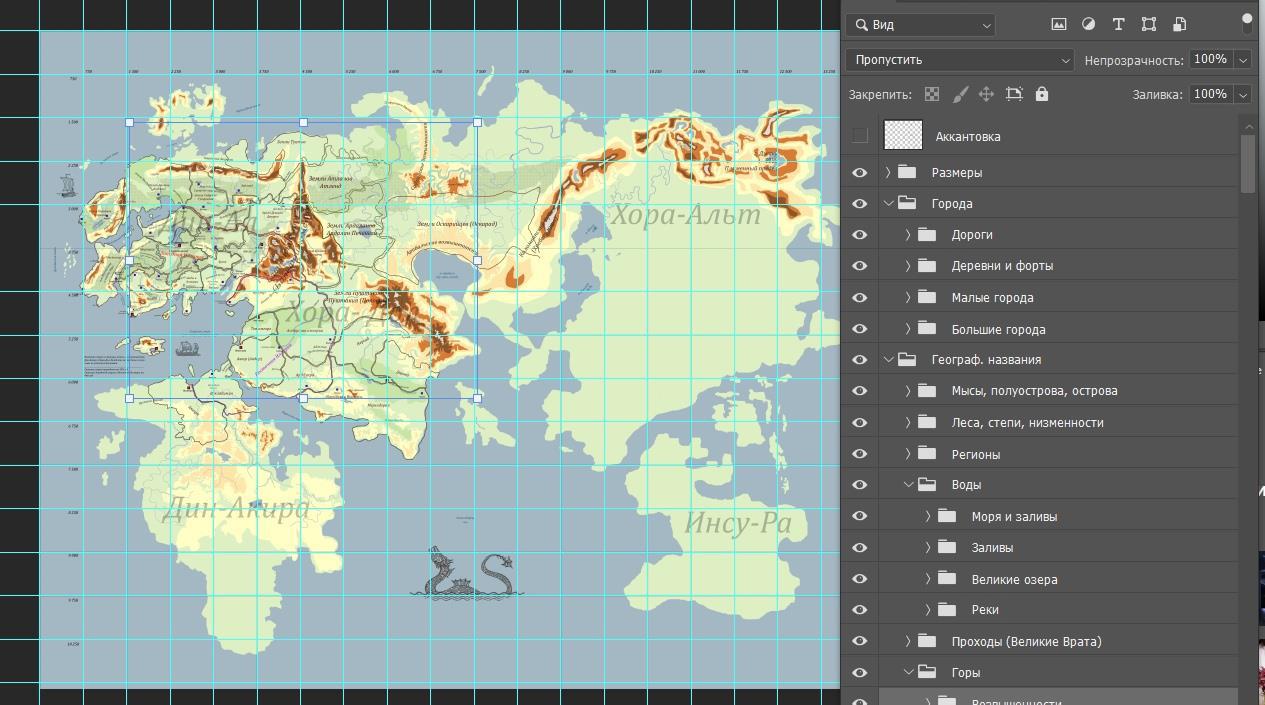Open the Пропустить blend mode dropdown
The width and height of the screenshot is (1265, 705).
tap(959, 60)
